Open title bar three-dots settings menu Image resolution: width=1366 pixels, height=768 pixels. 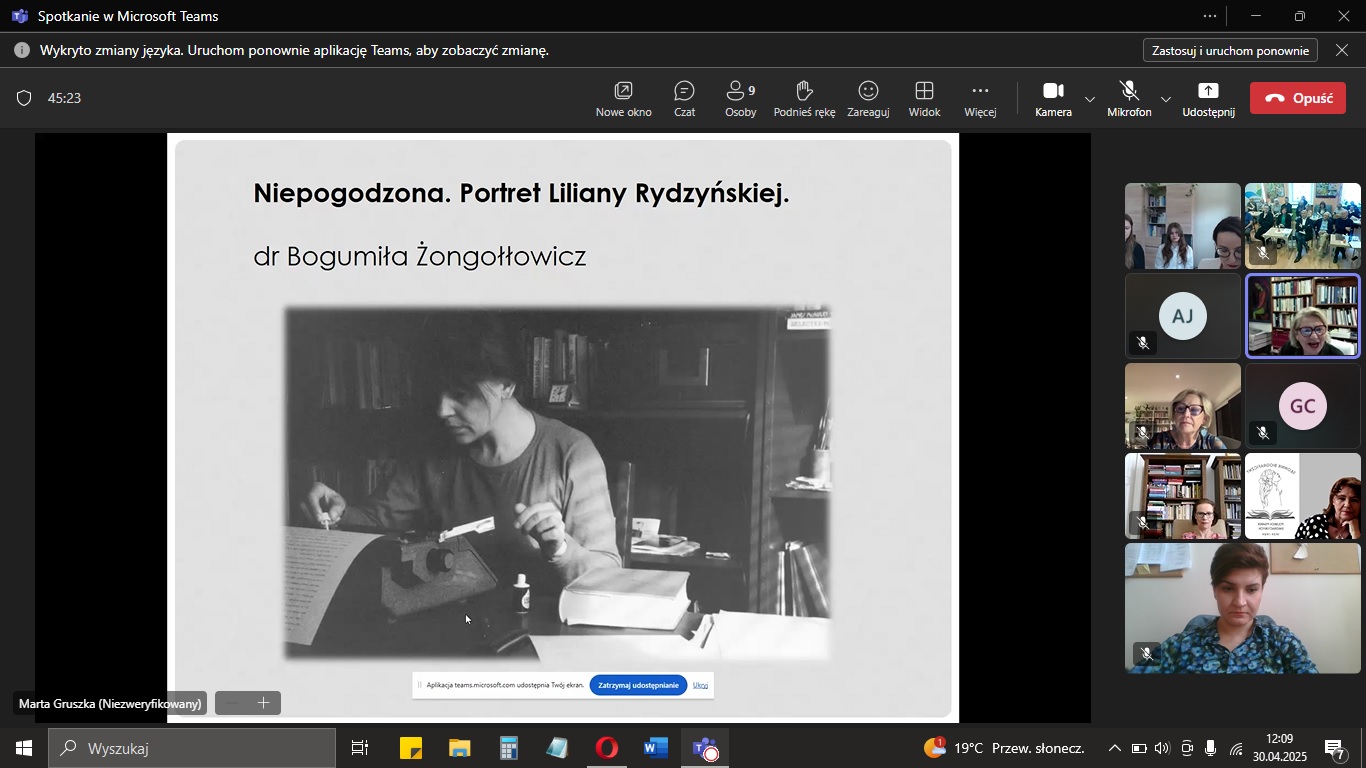[x=1210, y=16]
